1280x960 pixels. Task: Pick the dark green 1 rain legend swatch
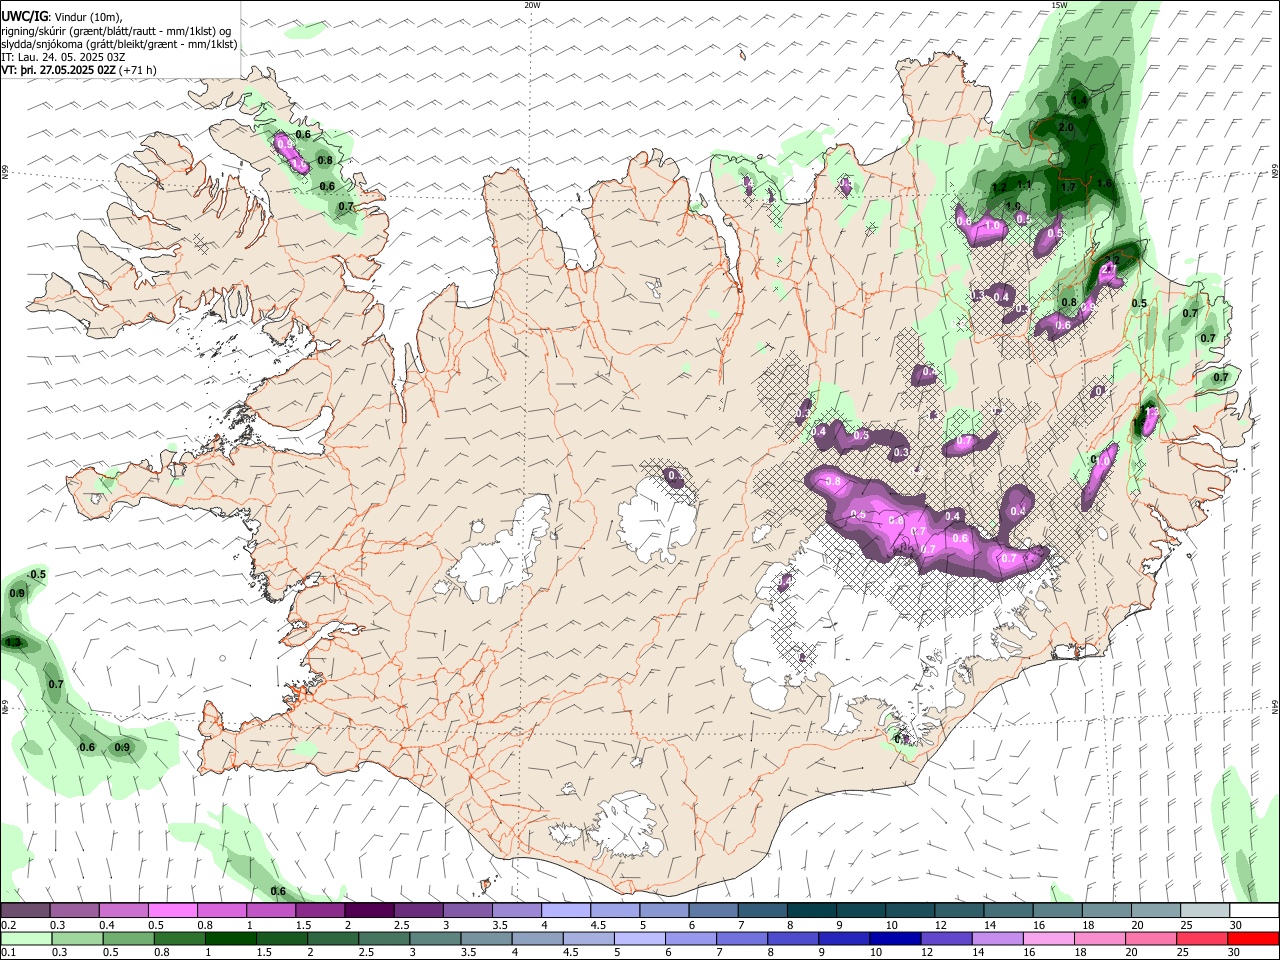[x=230, y=938]
